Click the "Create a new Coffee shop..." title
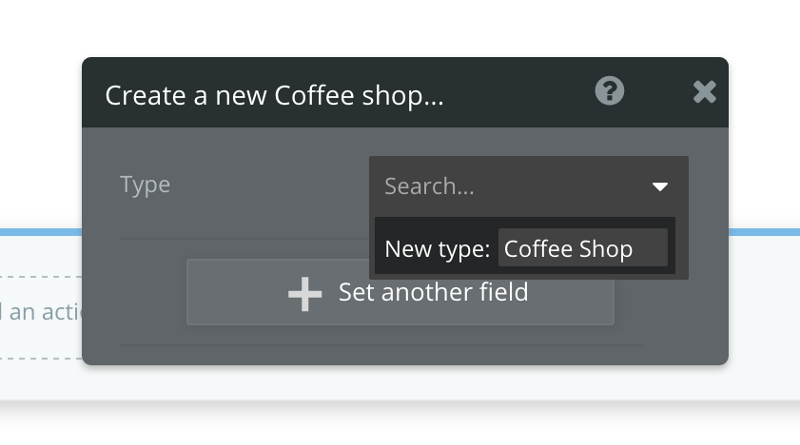 (x=274, y=96)
